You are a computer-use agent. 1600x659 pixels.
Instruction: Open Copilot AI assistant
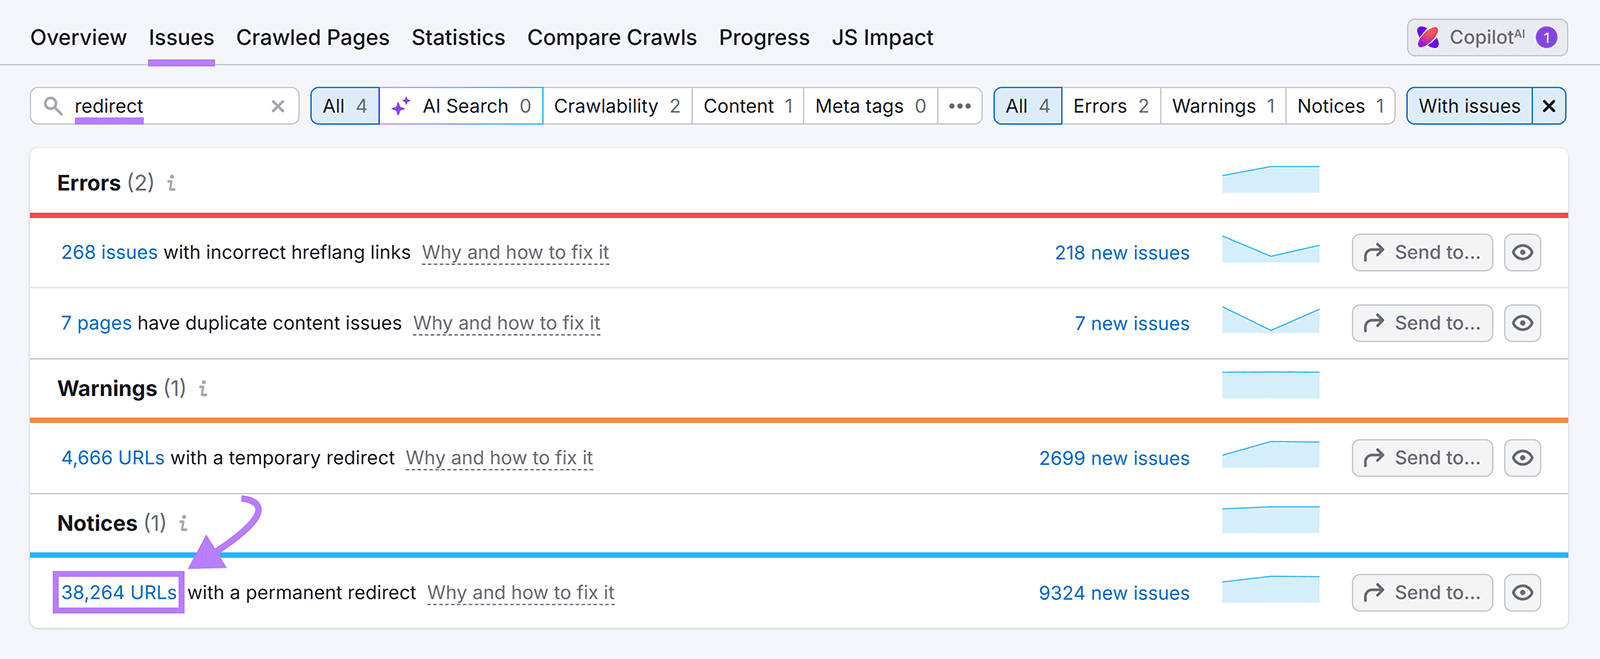pos(1486,36)
